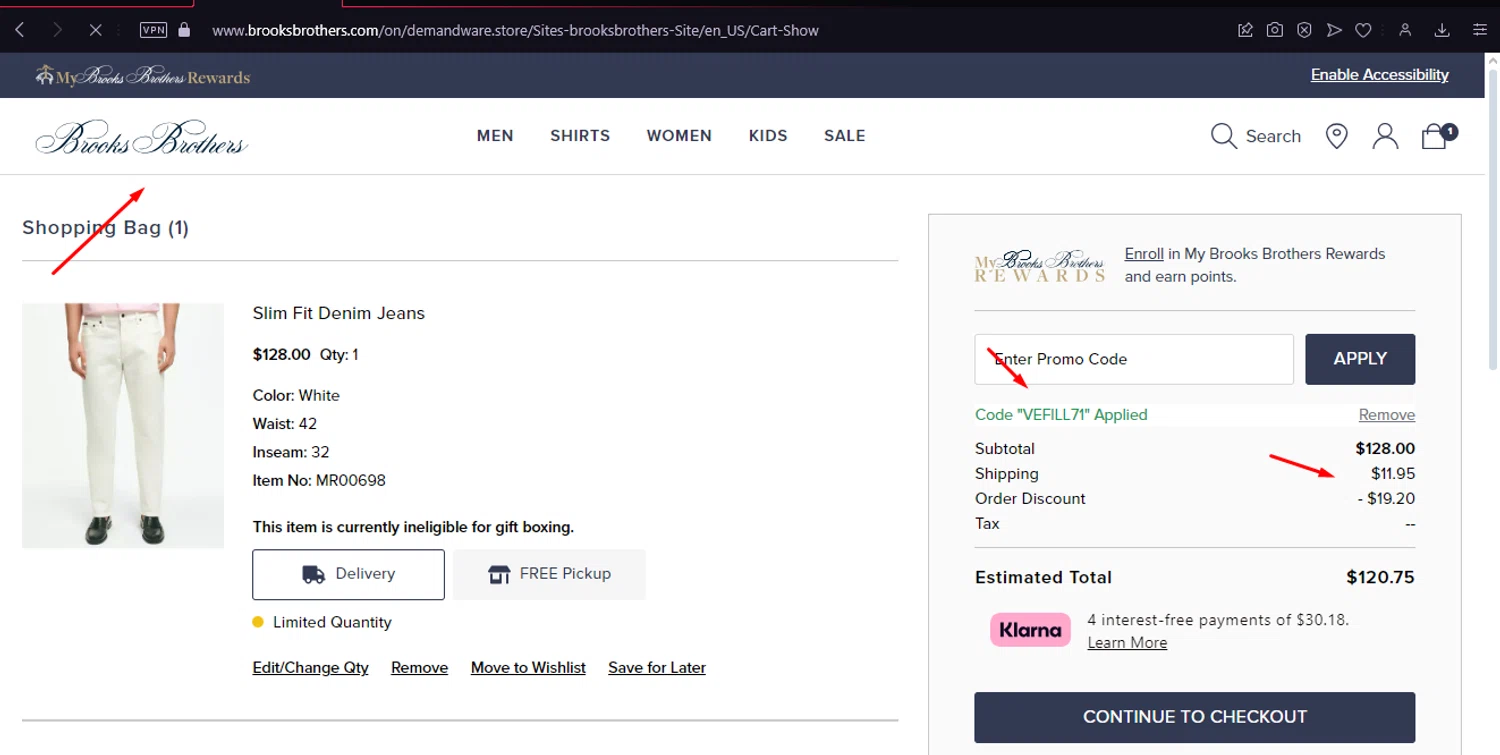Image resolution: width=1500 pixels, height=755 pixels.
Task: Click the magnifier Search icon
Action: pyautogui.click(x=1224, y=136)
